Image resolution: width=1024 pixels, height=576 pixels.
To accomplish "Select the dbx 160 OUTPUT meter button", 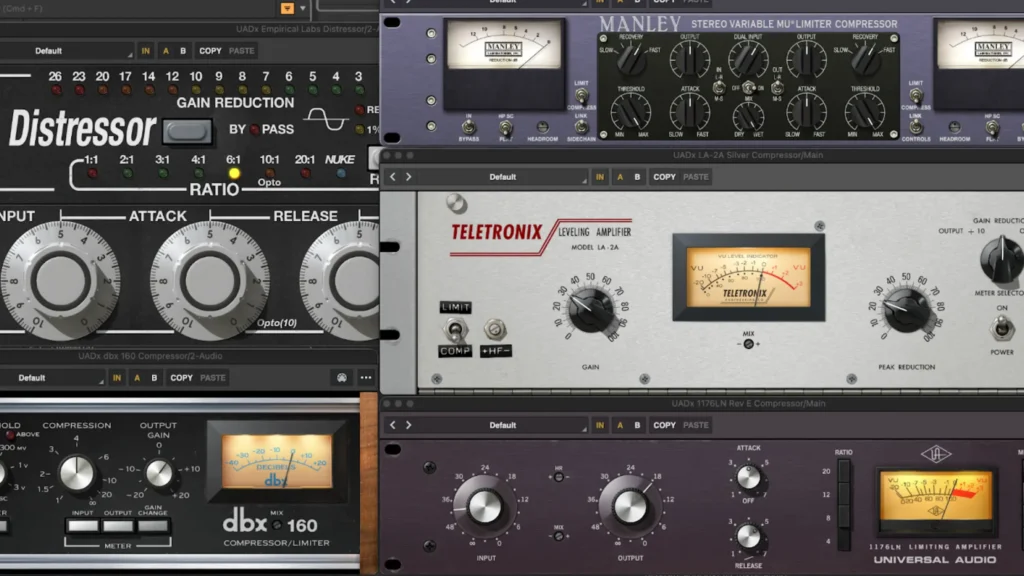I will tap(118, 526).
